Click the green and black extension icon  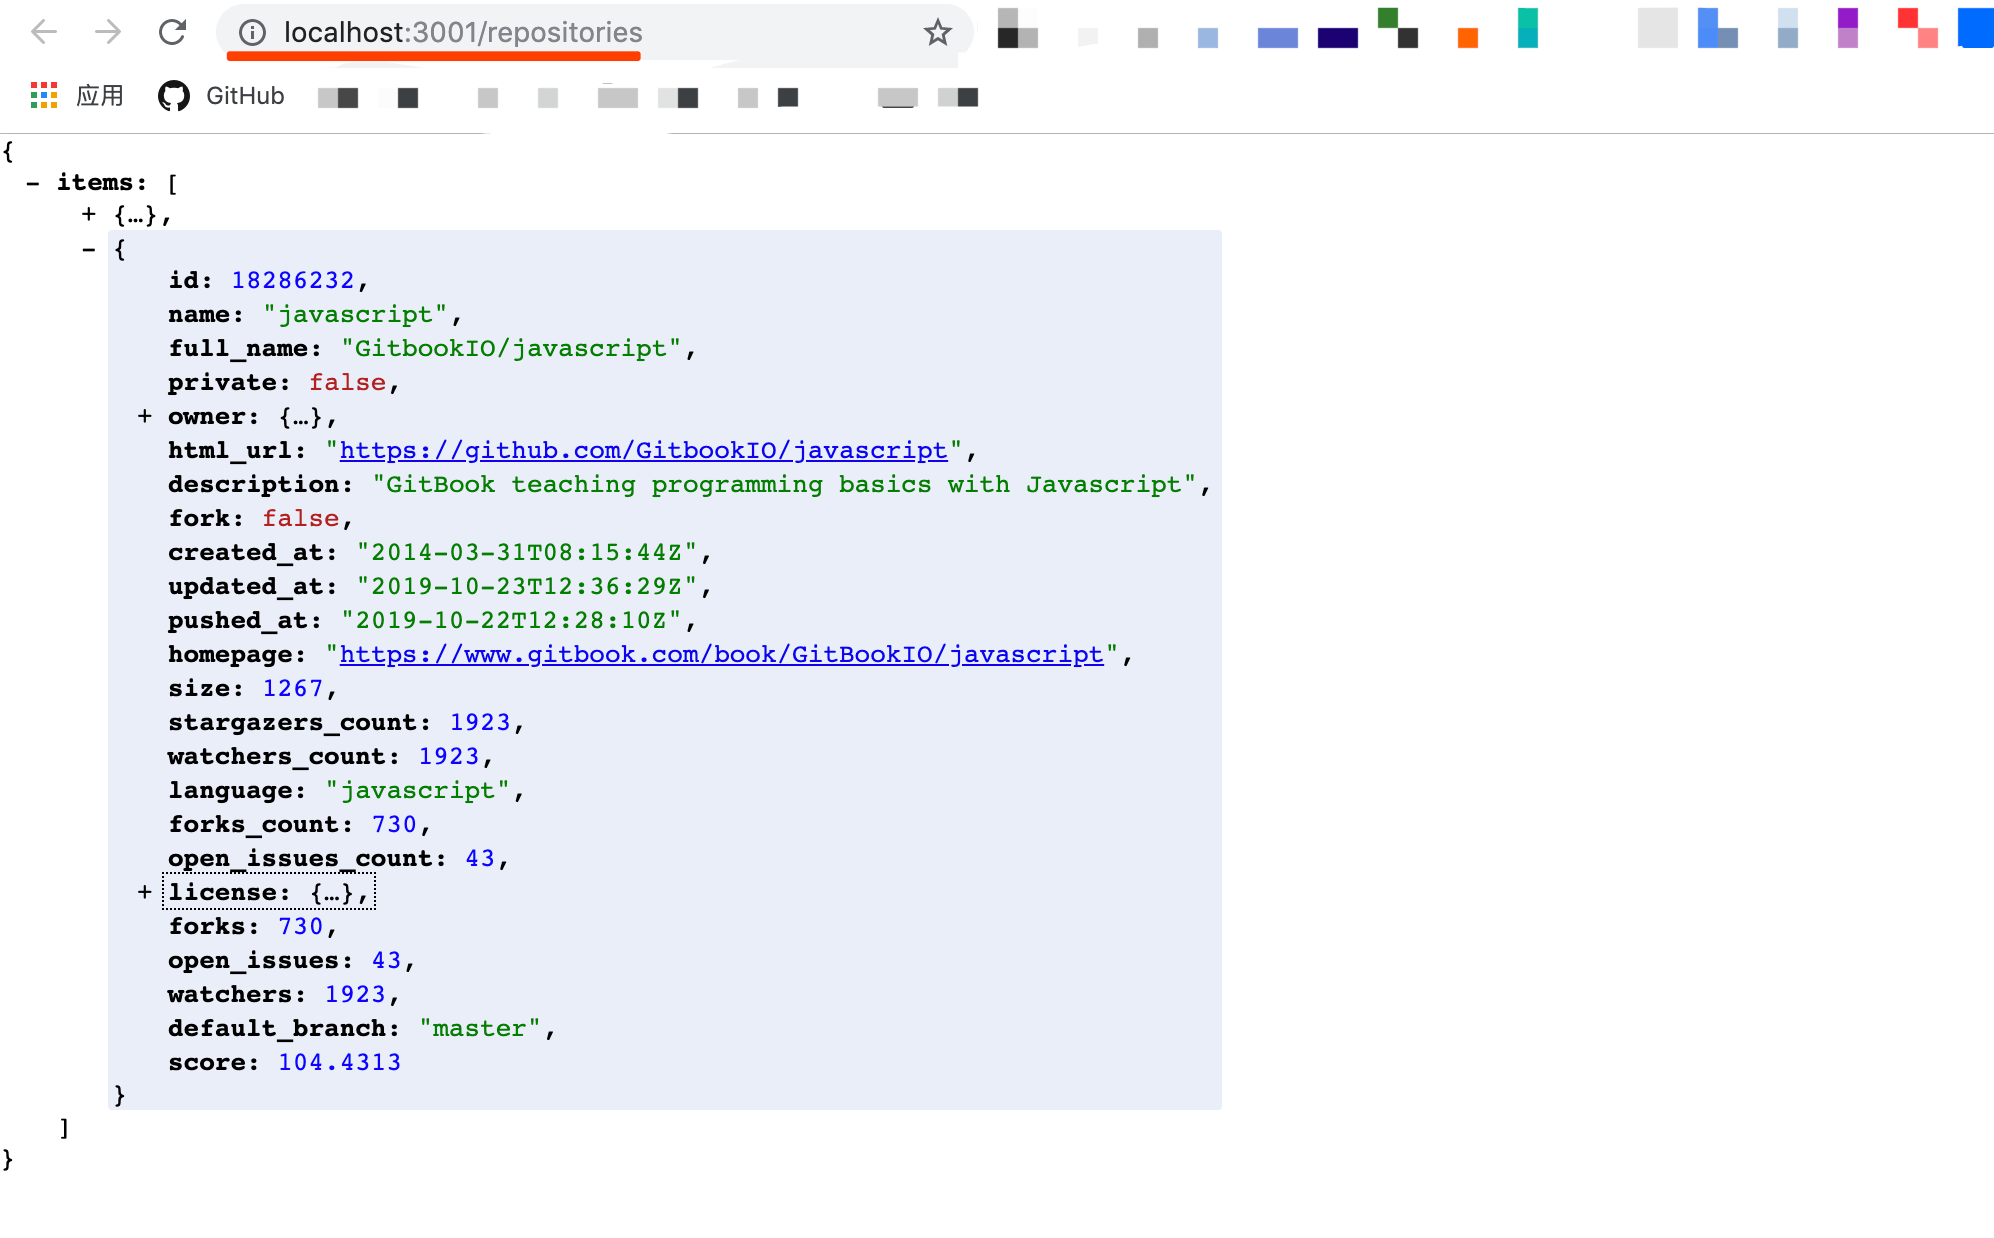(x=1398, y=28)
